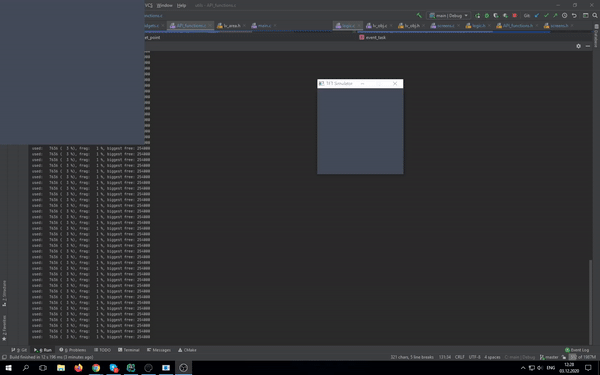Screen dimensions: 600x375
Task: Open the master Git branch selector
Action: click(549, 357)
